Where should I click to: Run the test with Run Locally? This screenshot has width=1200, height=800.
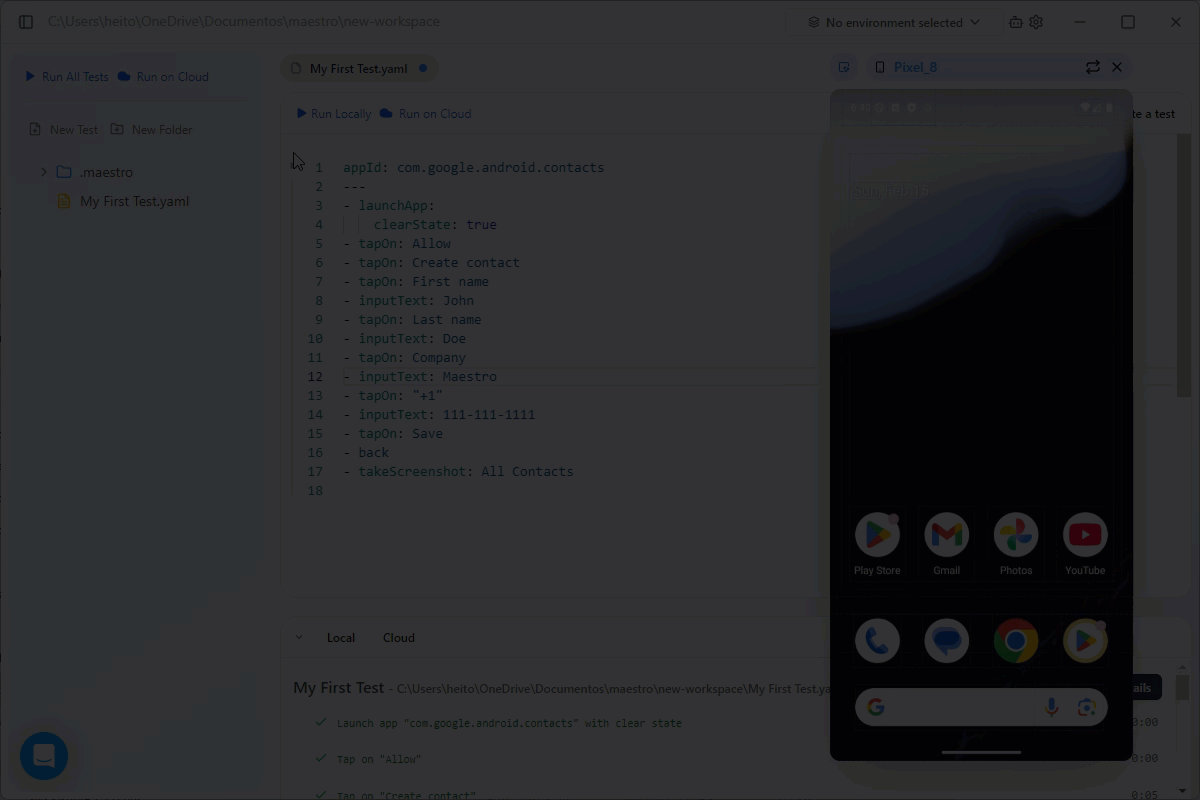(x=334, y=114)
